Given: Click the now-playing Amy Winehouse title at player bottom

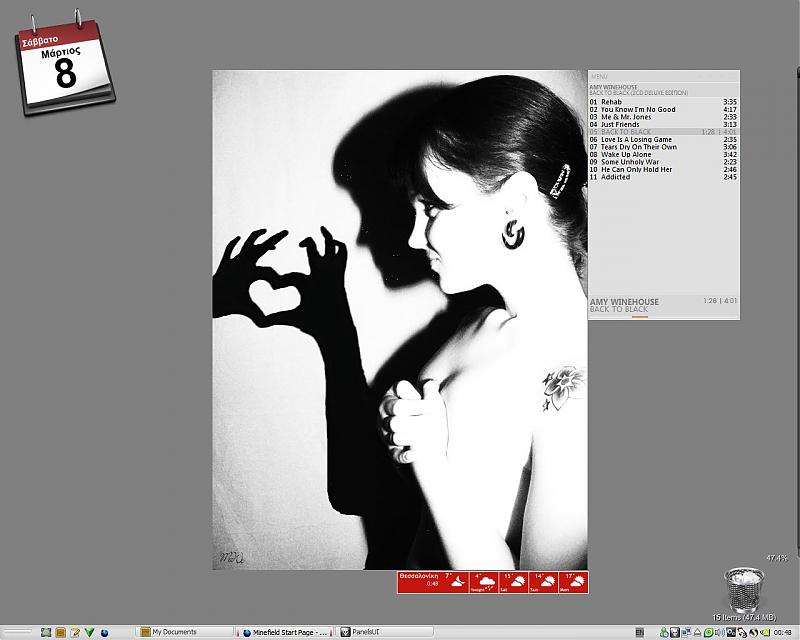Looking at the screenshot, I should [624, 302].
